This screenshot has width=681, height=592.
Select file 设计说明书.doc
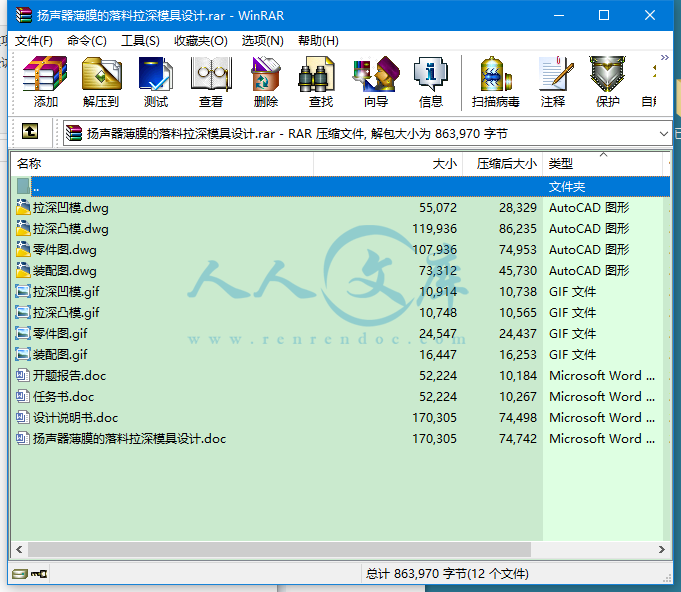coord(341,417)
